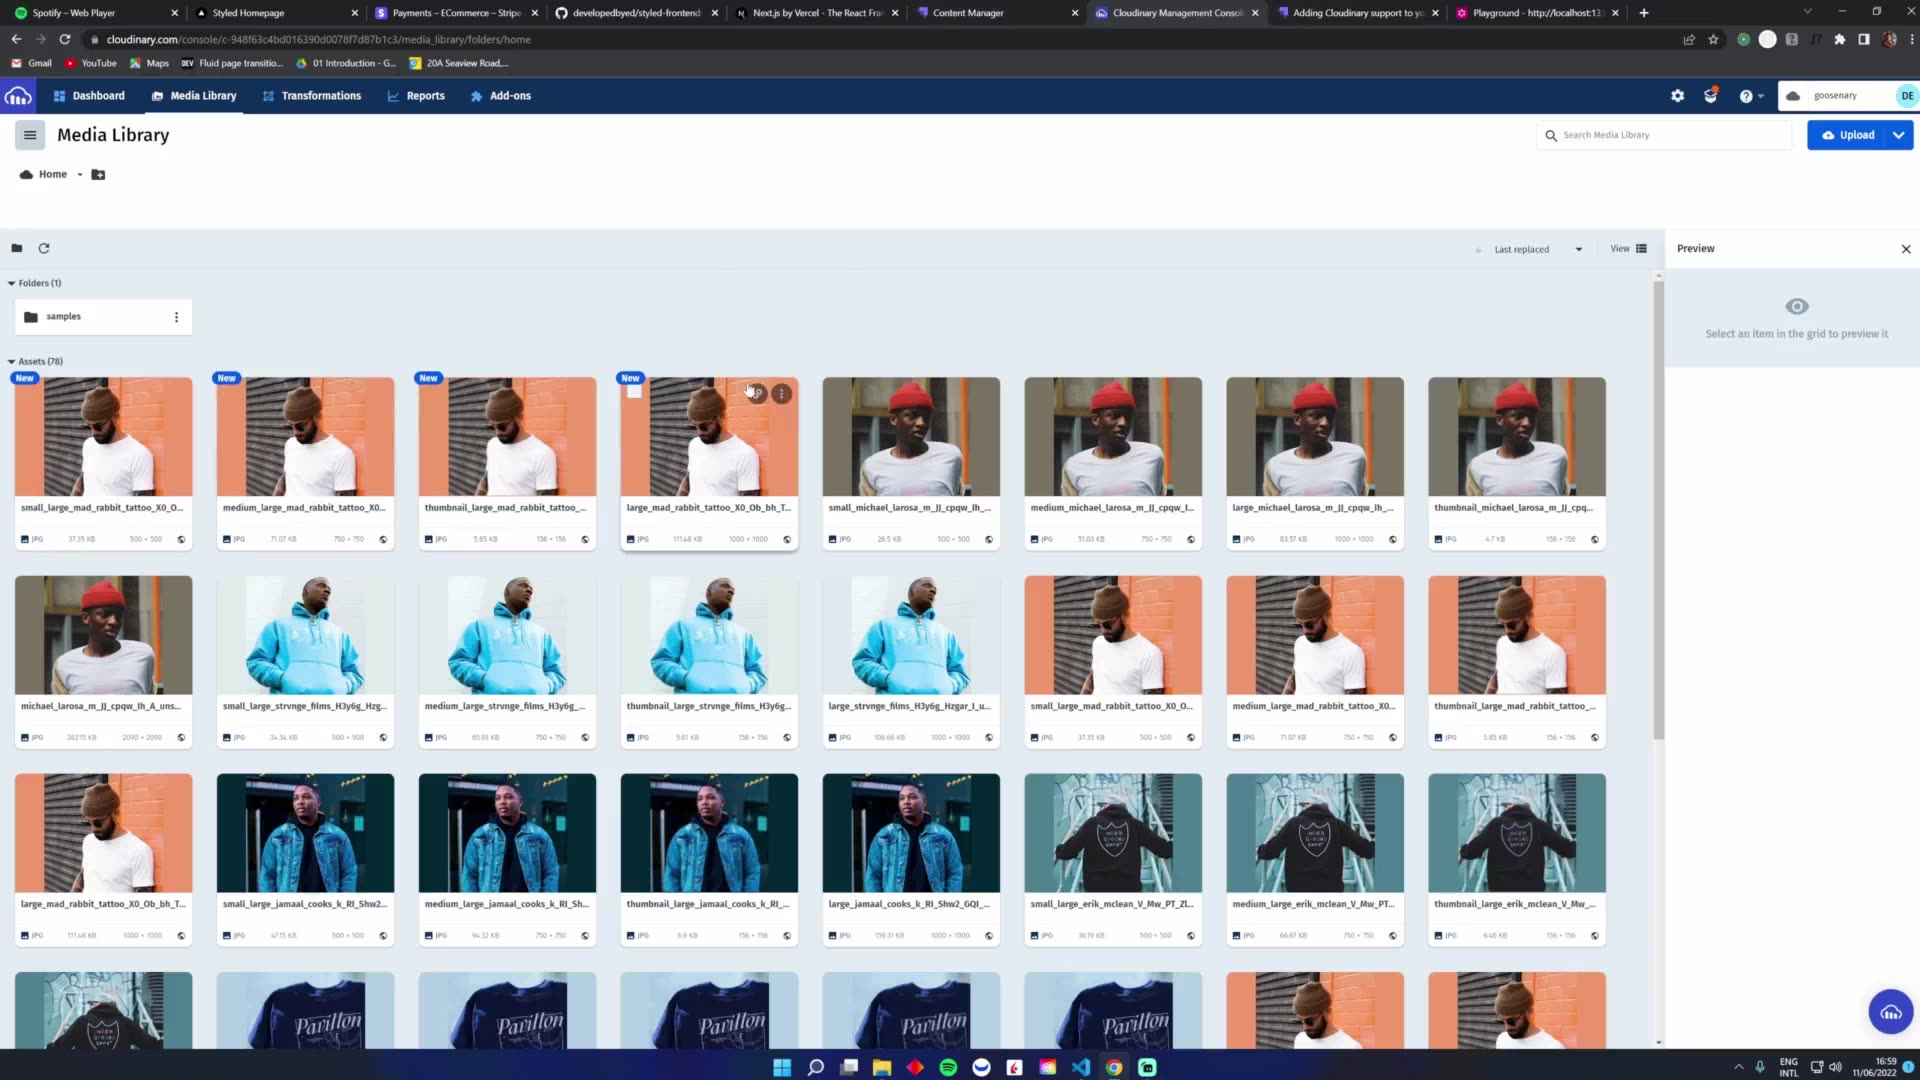Switch the View list layout toggle

1641,248
